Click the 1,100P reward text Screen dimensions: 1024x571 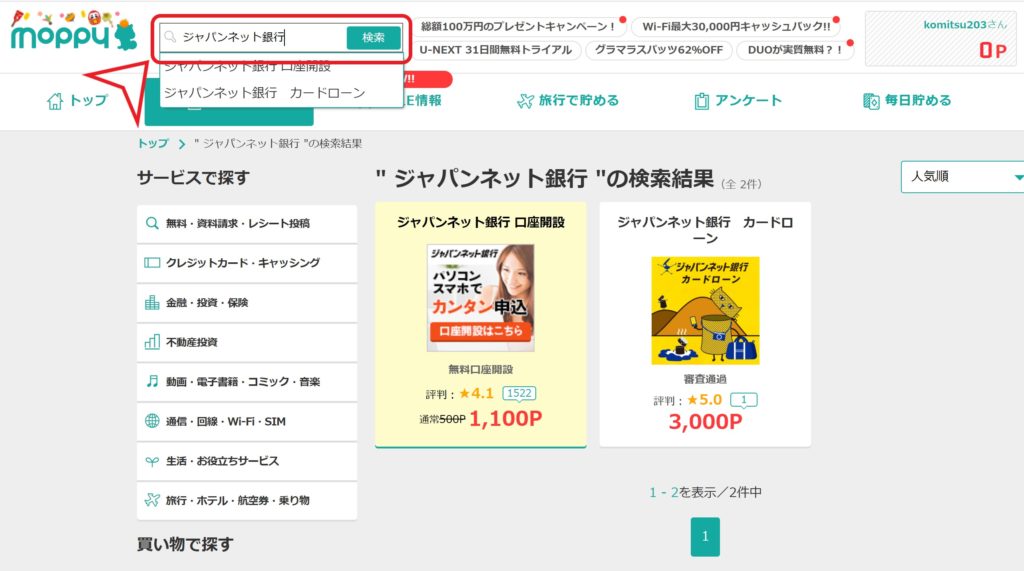click(x=505, y=418)
